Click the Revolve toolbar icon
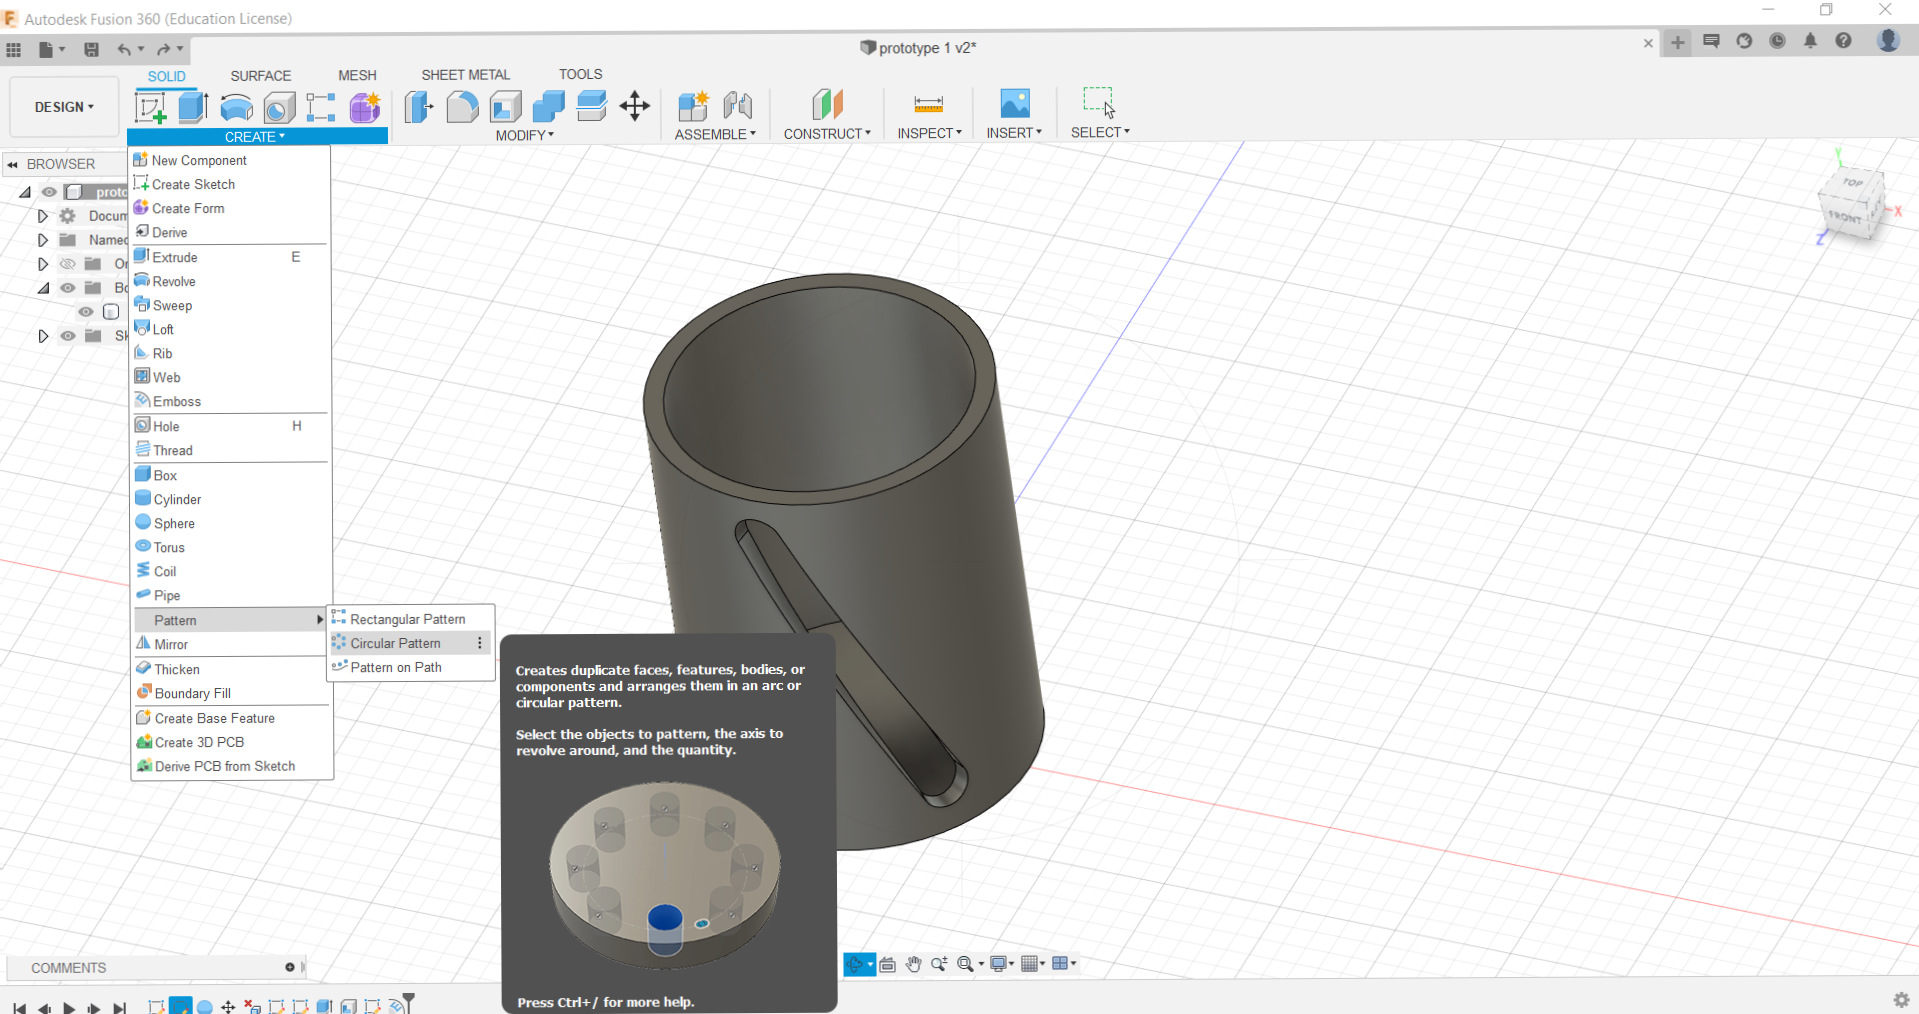 tap(236, 107)
